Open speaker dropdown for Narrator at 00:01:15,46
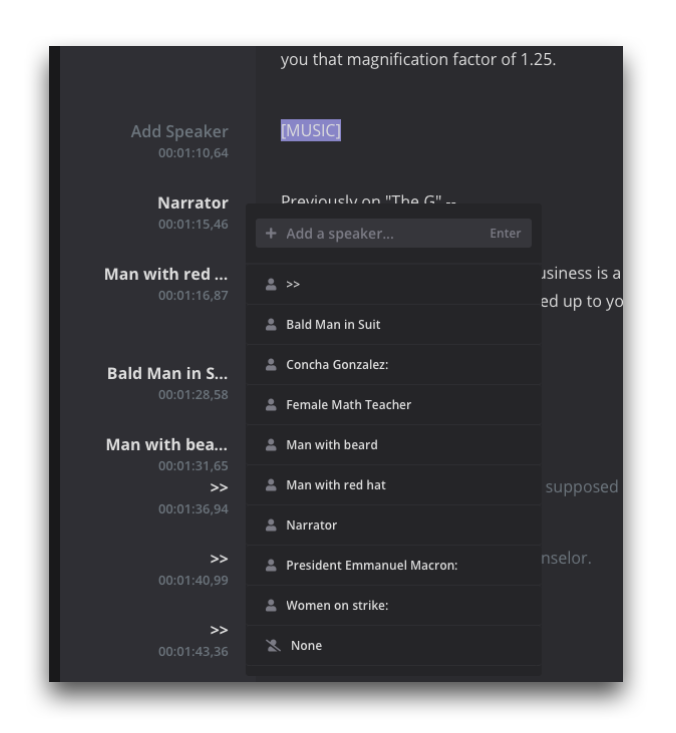This screenshot has height=733, width=676. [x=193, y=203]
